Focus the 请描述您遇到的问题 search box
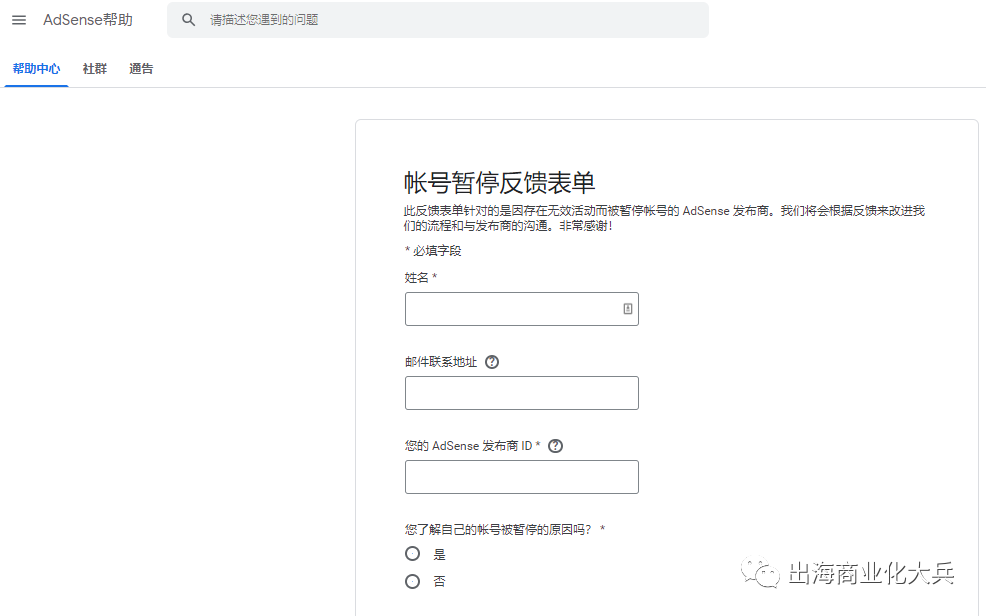 click(x=450, y=20)
